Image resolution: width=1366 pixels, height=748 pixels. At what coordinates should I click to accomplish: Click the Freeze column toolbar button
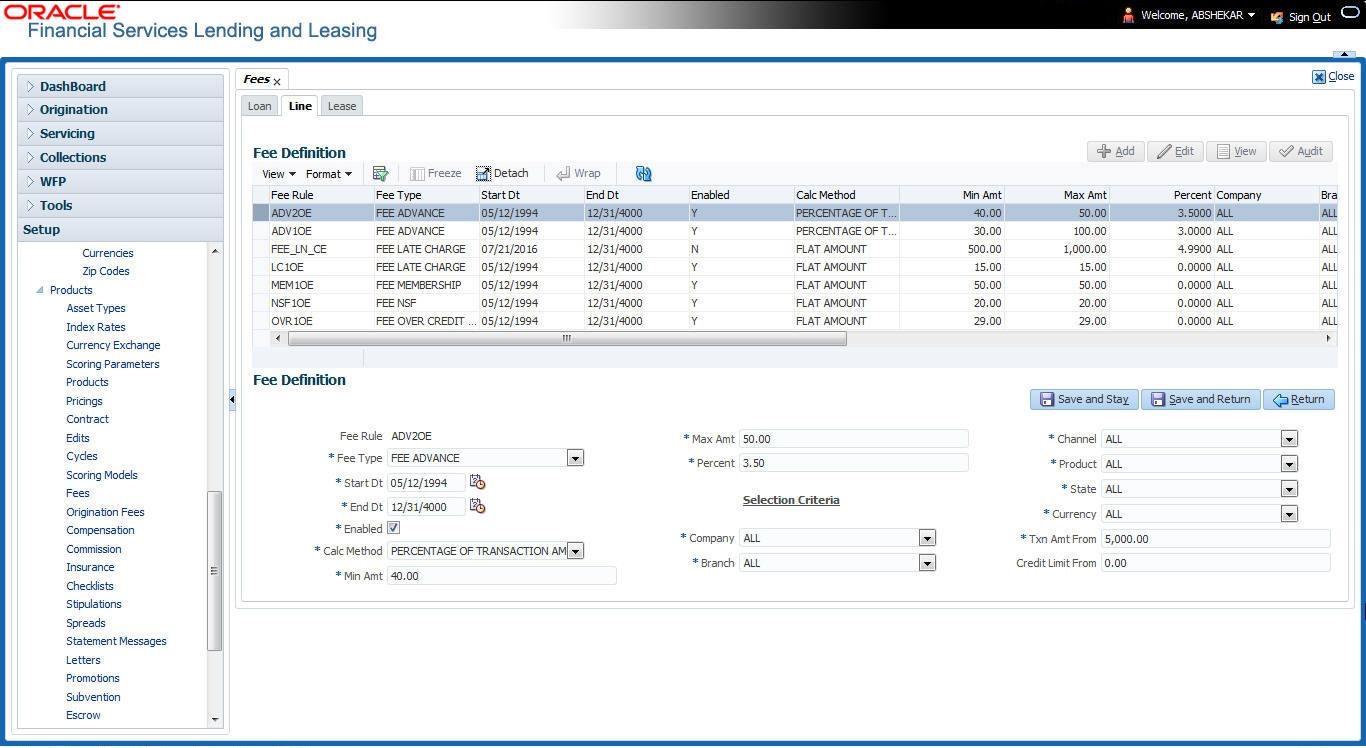pos(436,173)
